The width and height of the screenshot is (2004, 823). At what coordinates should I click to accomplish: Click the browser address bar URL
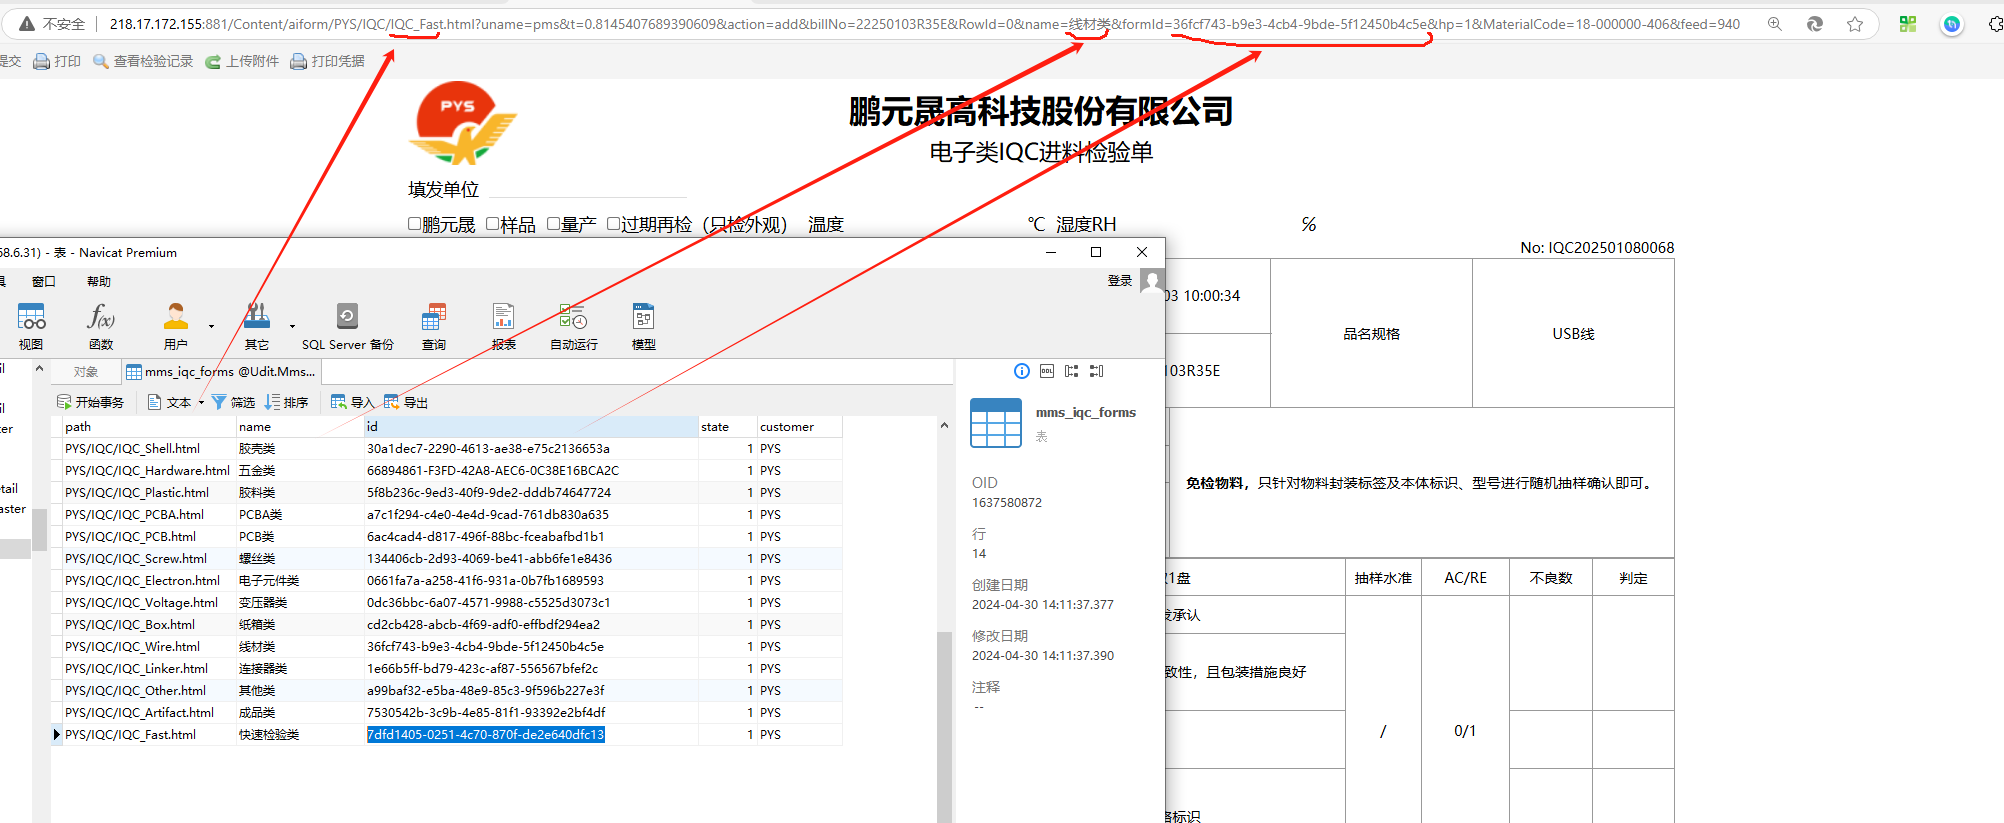pos(900,24)
